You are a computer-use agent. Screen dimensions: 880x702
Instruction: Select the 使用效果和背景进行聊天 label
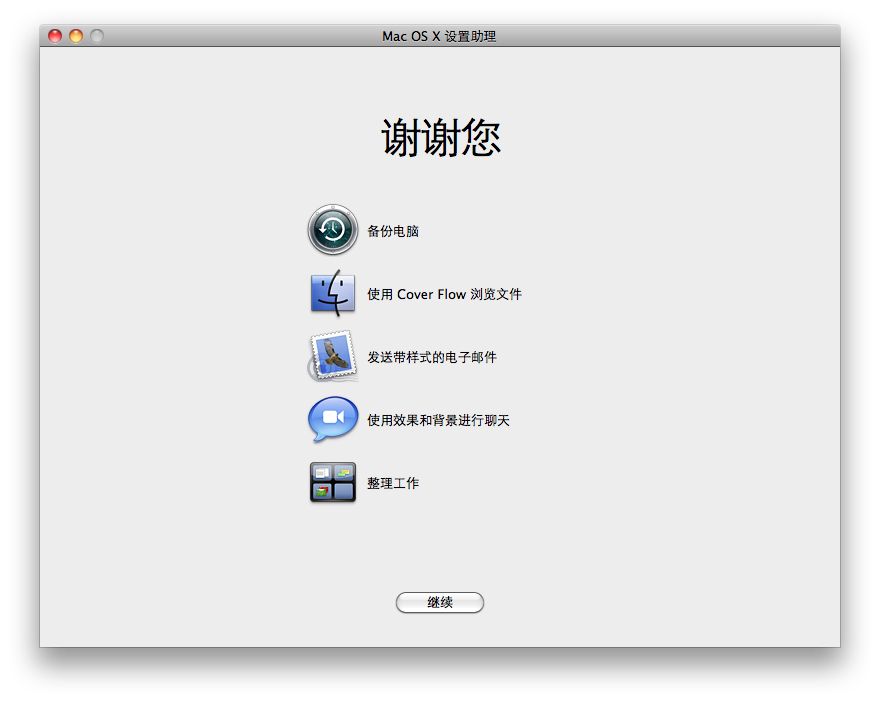pos(438,420)
